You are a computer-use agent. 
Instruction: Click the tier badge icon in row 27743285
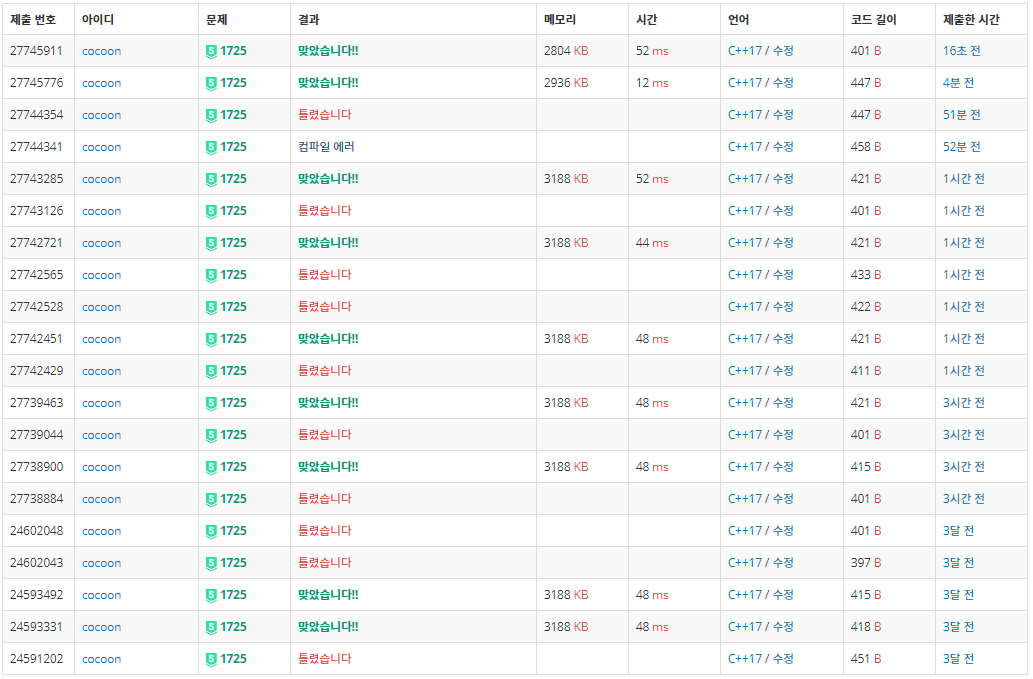coord(211,179)
